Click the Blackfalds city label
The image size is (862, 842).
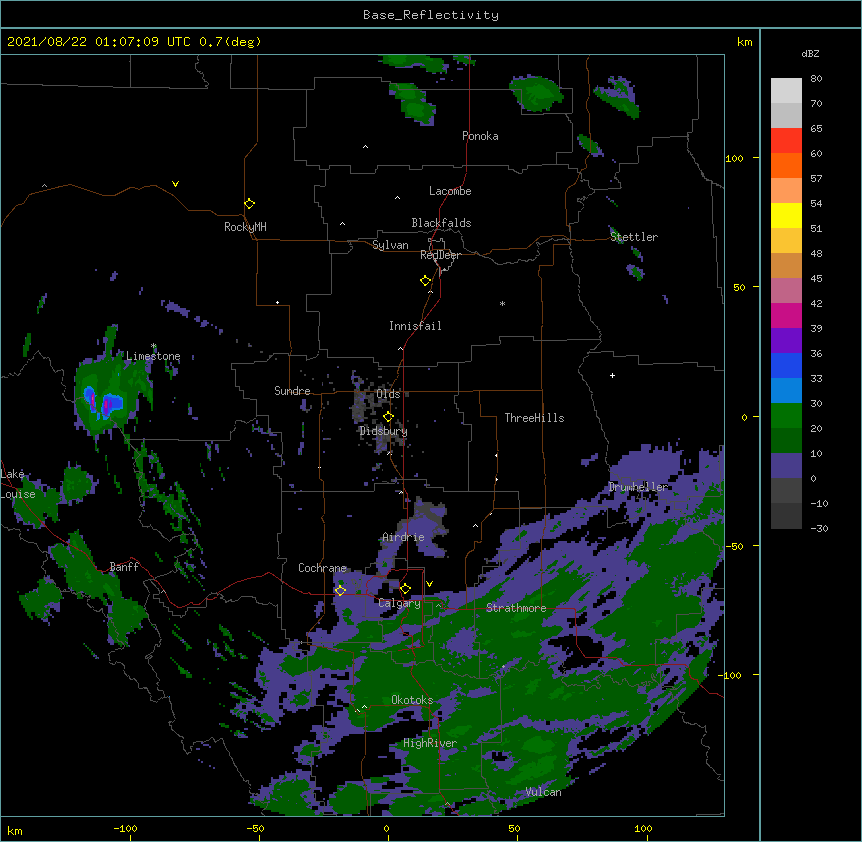pos(441,223)
